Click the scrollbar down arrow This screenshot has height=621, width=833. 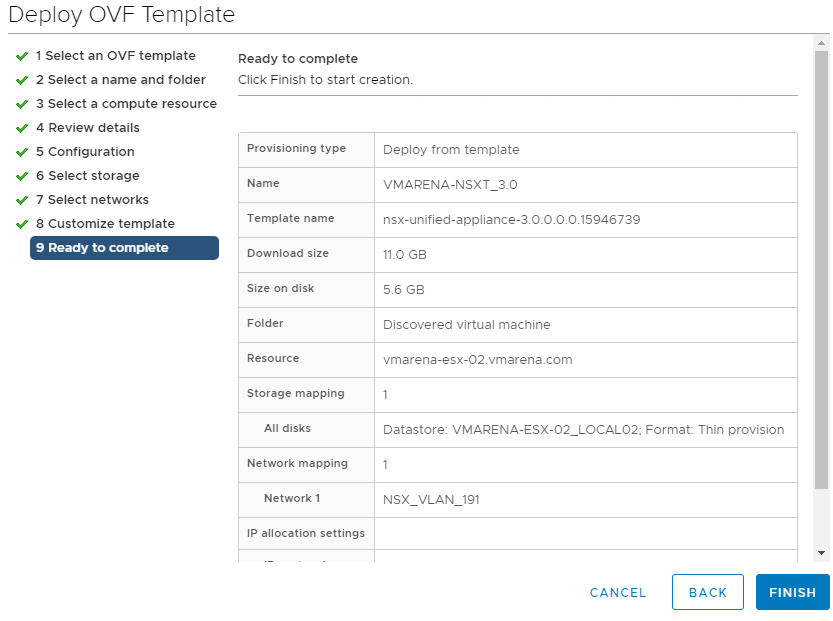point(821,553)
